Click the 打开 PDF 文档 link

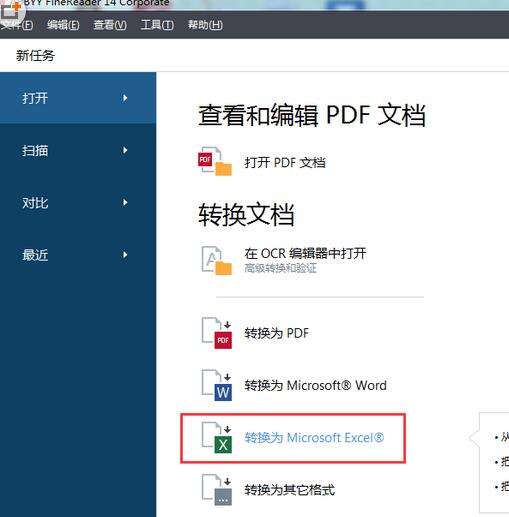click(285, 163)
